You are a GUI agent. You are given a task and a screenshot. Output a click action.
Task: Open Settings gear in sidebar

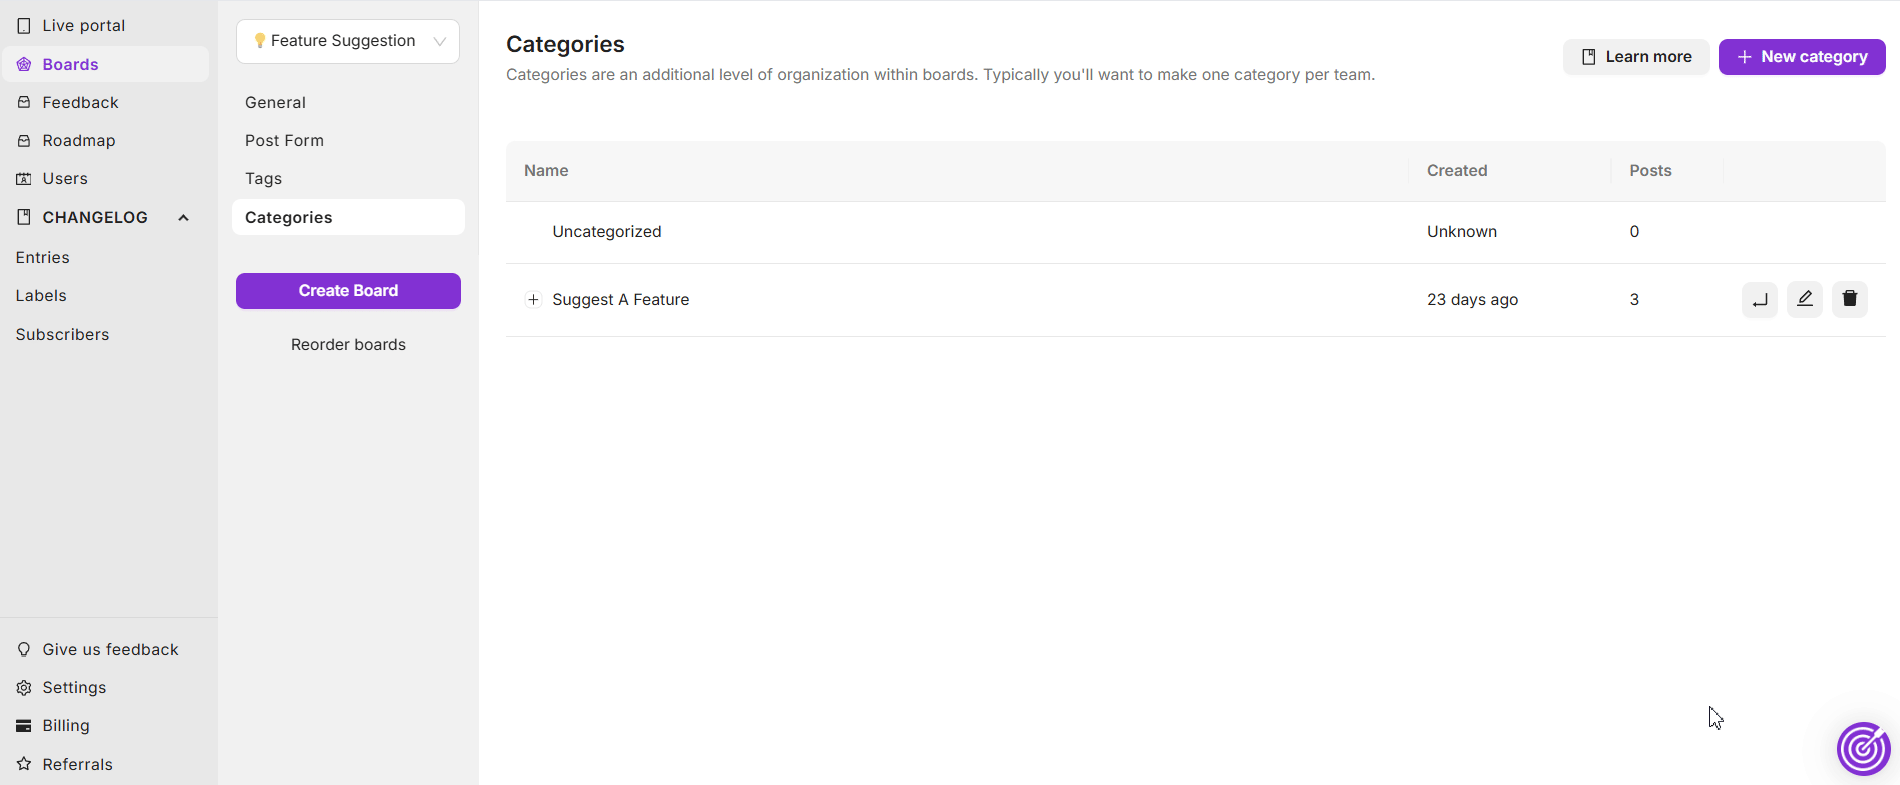[24, 688]
